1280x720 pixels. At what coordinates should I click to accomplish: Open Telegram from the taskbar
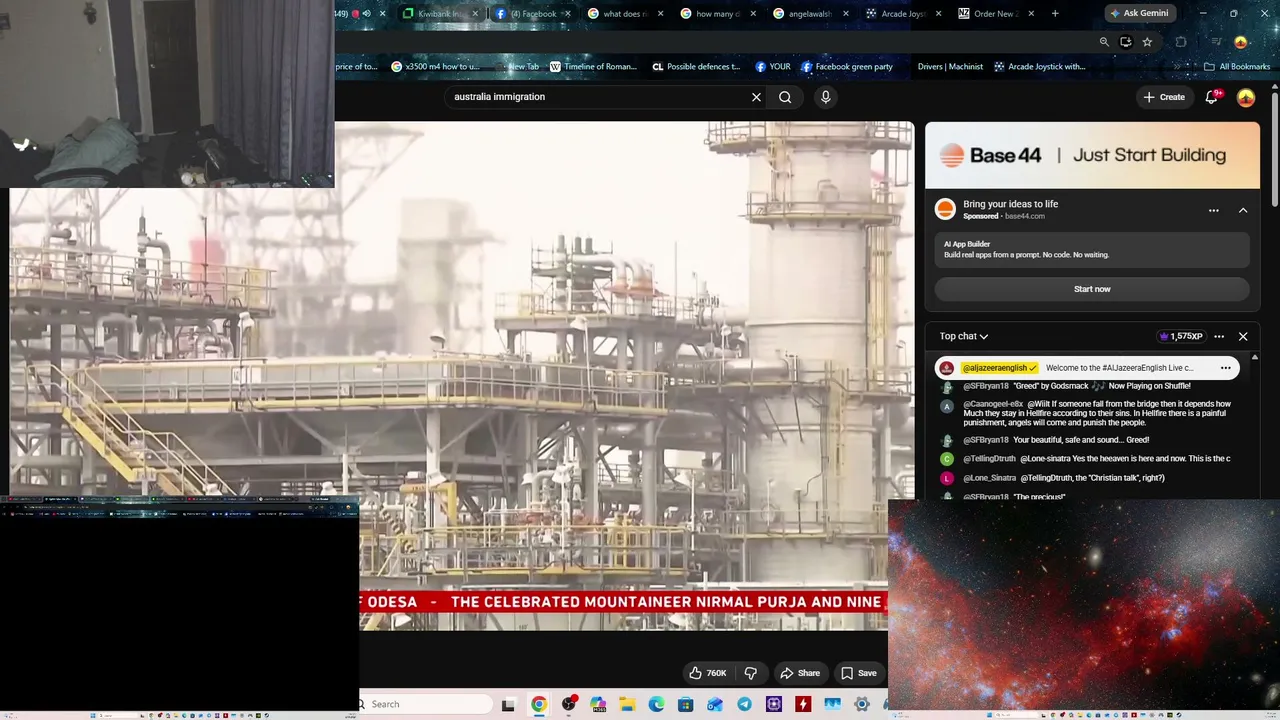pyautogui.click(x=744, y=704)
